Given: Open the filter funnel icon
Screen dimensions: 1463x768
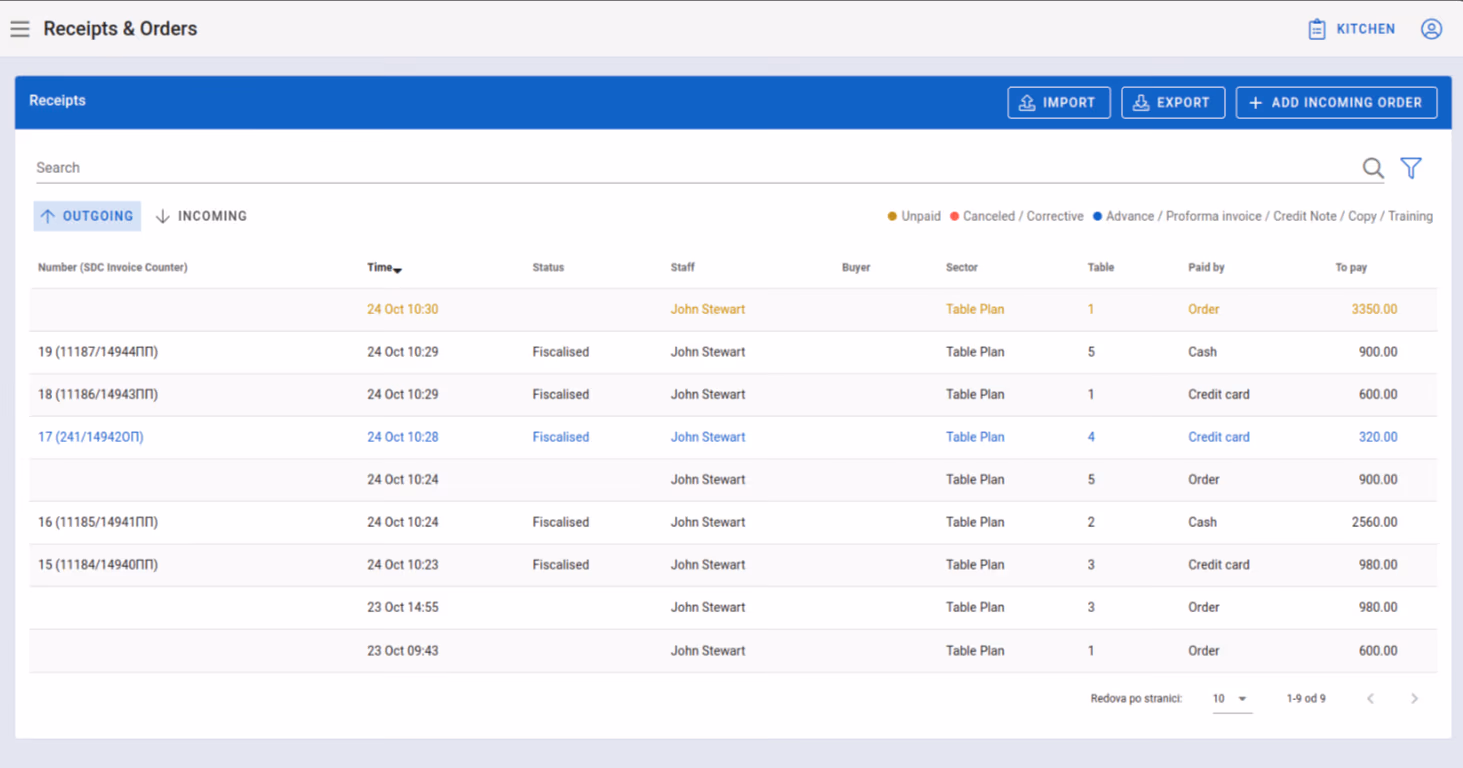Looking at the screenshot, I should pyautogui.click(x=1411, y=168).
